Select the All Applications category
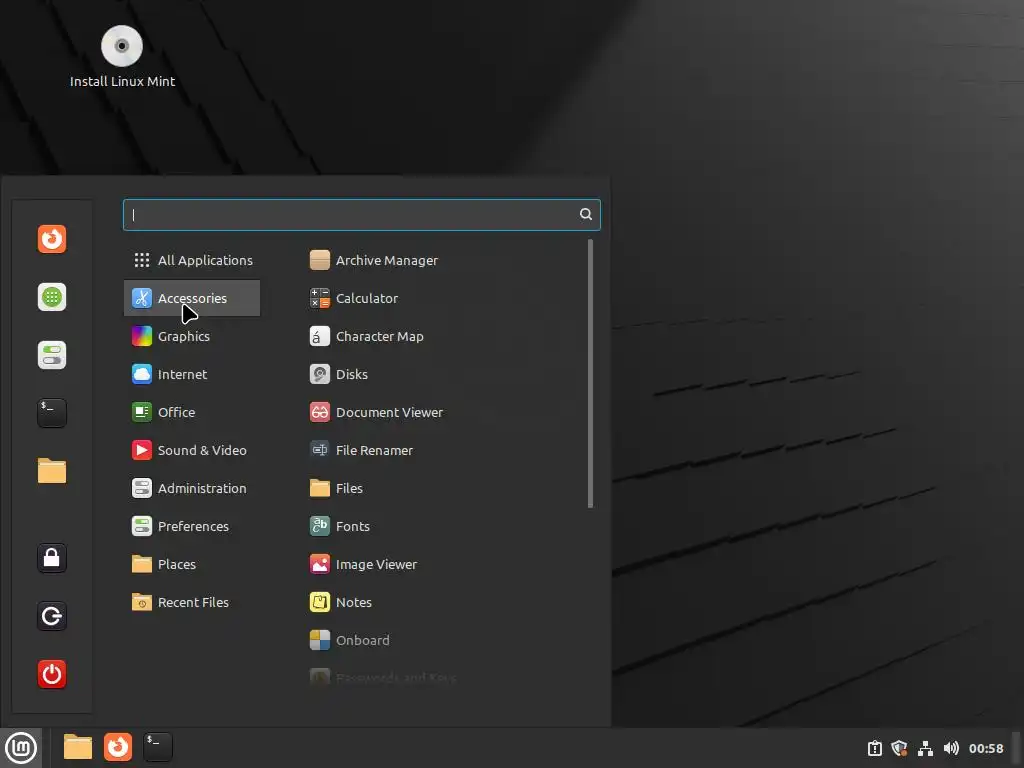 (x=192, y=261)
